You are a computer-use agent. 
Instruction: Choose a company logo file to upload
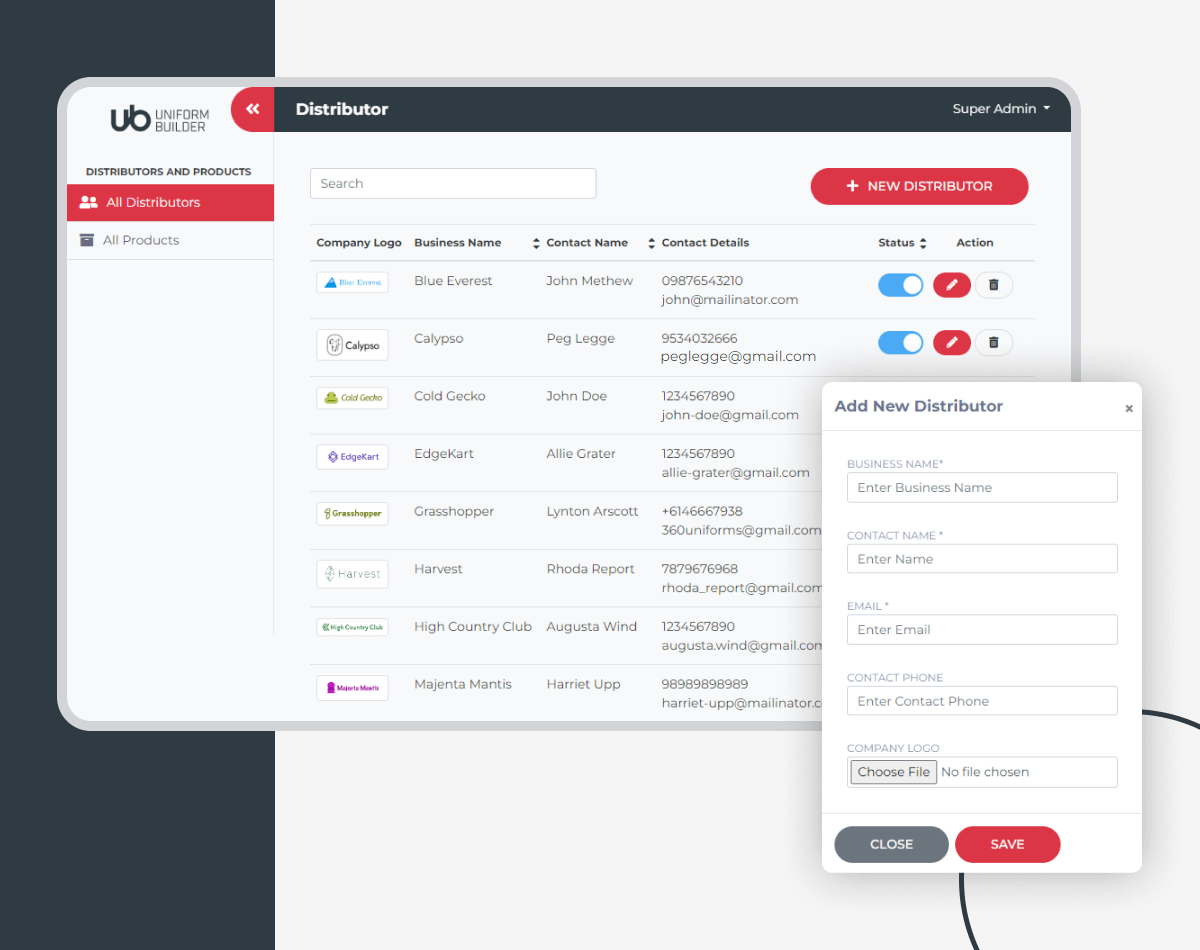click(x=893, y=771)
